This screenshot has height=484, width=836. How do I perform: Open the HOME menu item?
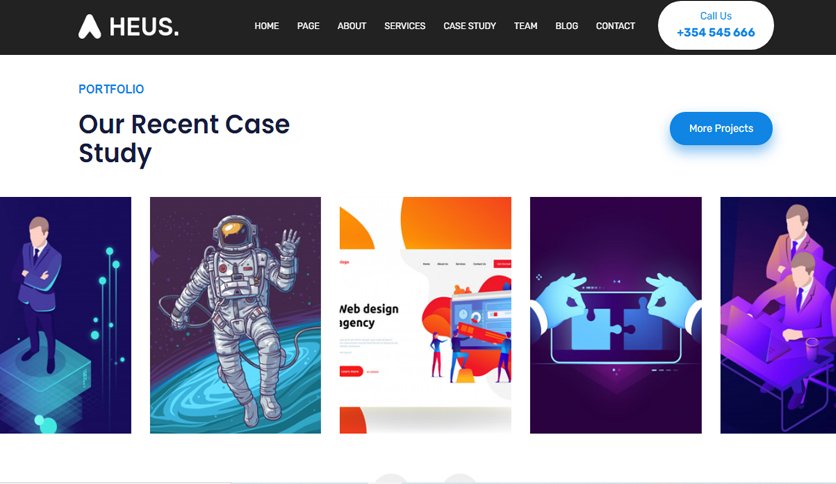pos(267,26)
